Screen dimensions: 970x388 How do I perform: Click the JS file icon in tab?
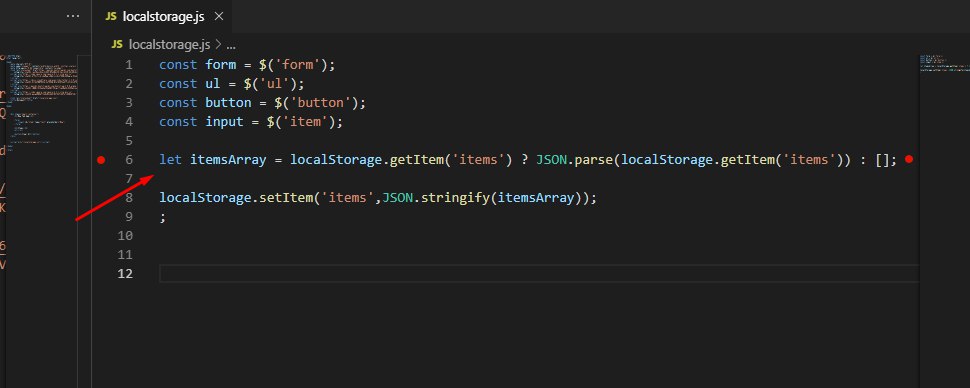pos(111,17)
